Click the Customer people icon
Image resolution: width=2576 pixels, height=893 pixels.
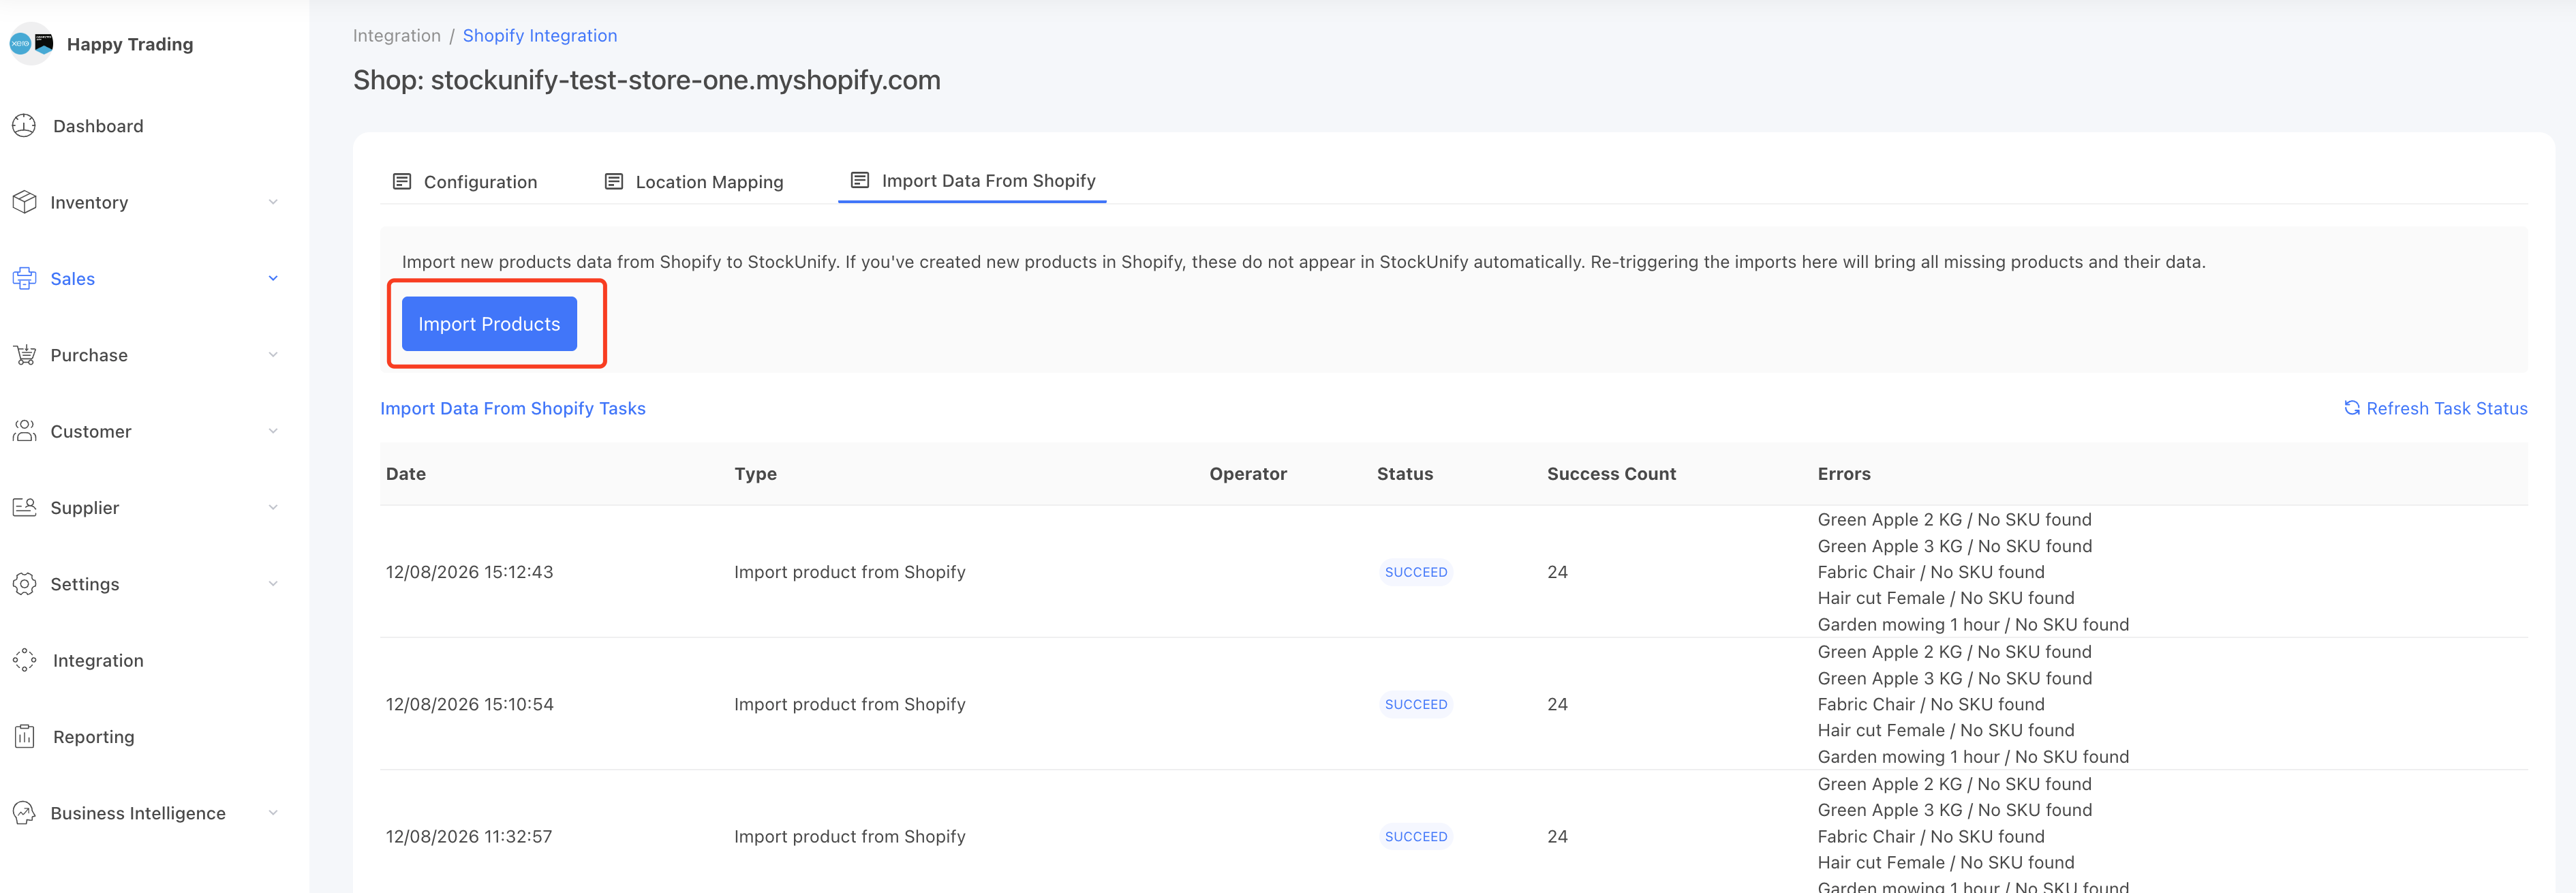pyautogui.click(x=24, y=431)
